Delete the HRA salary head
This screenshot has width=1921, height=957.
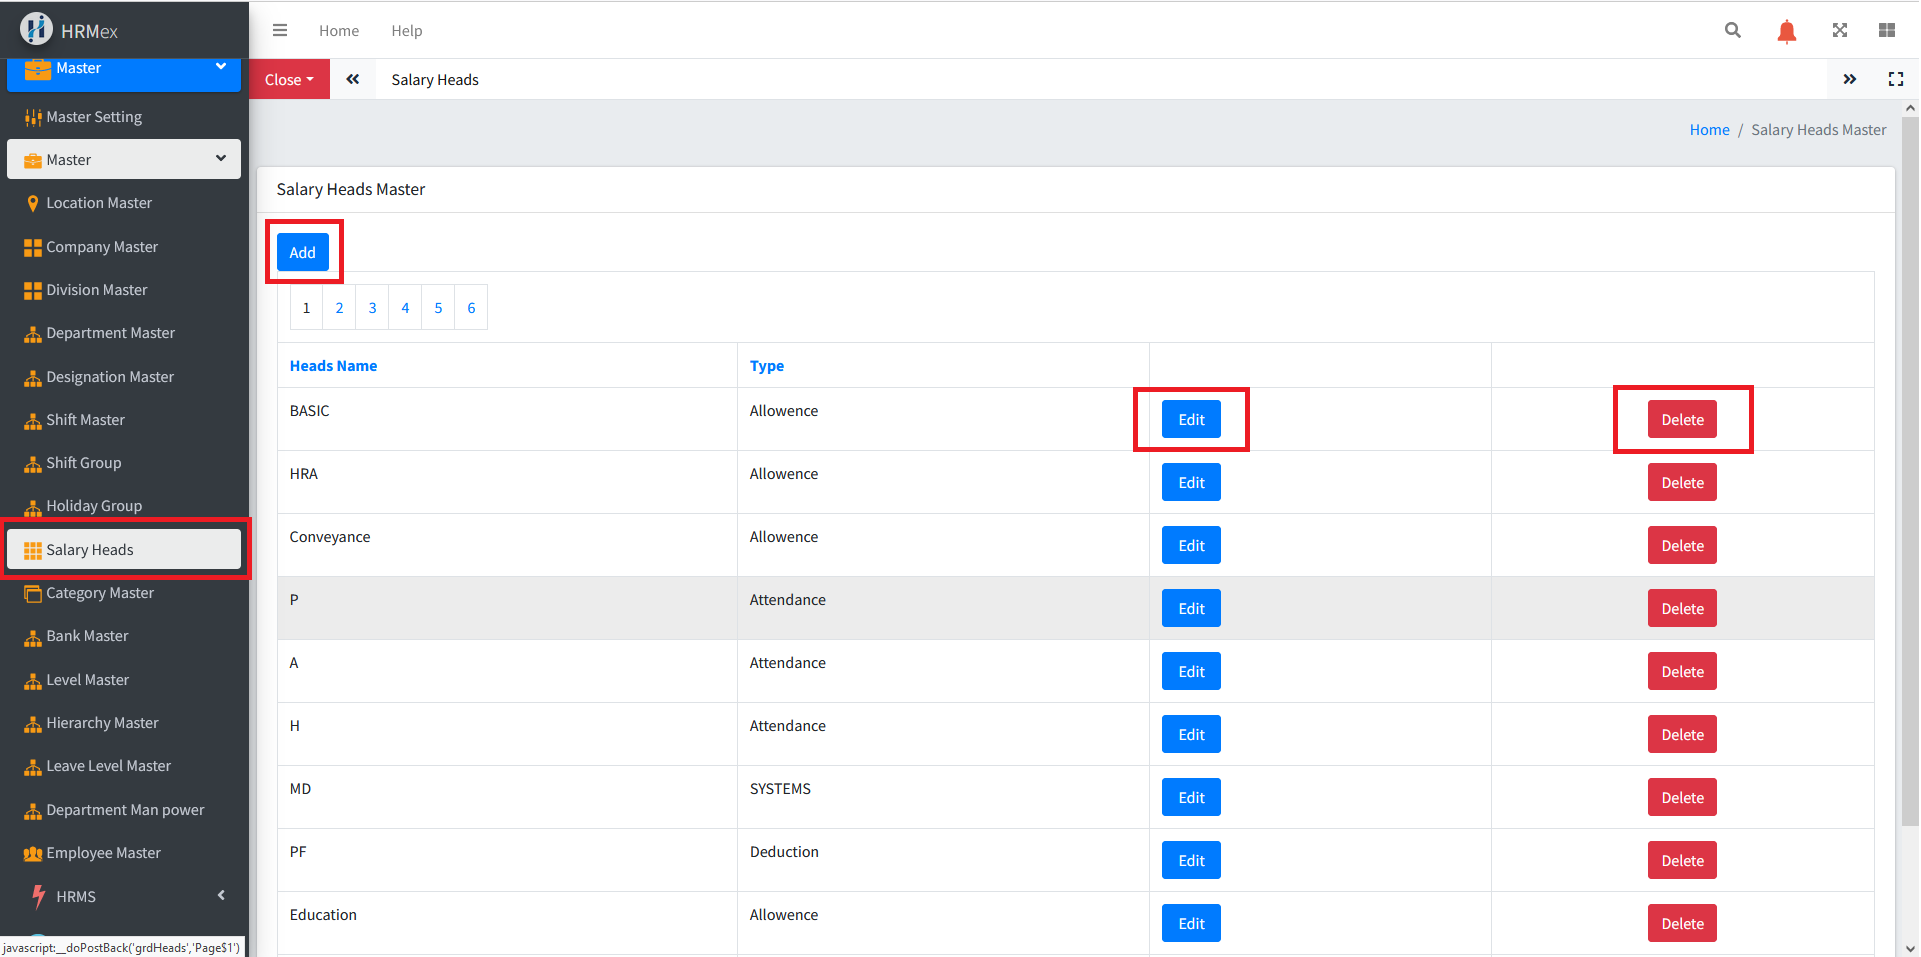tap(1681, 483)
